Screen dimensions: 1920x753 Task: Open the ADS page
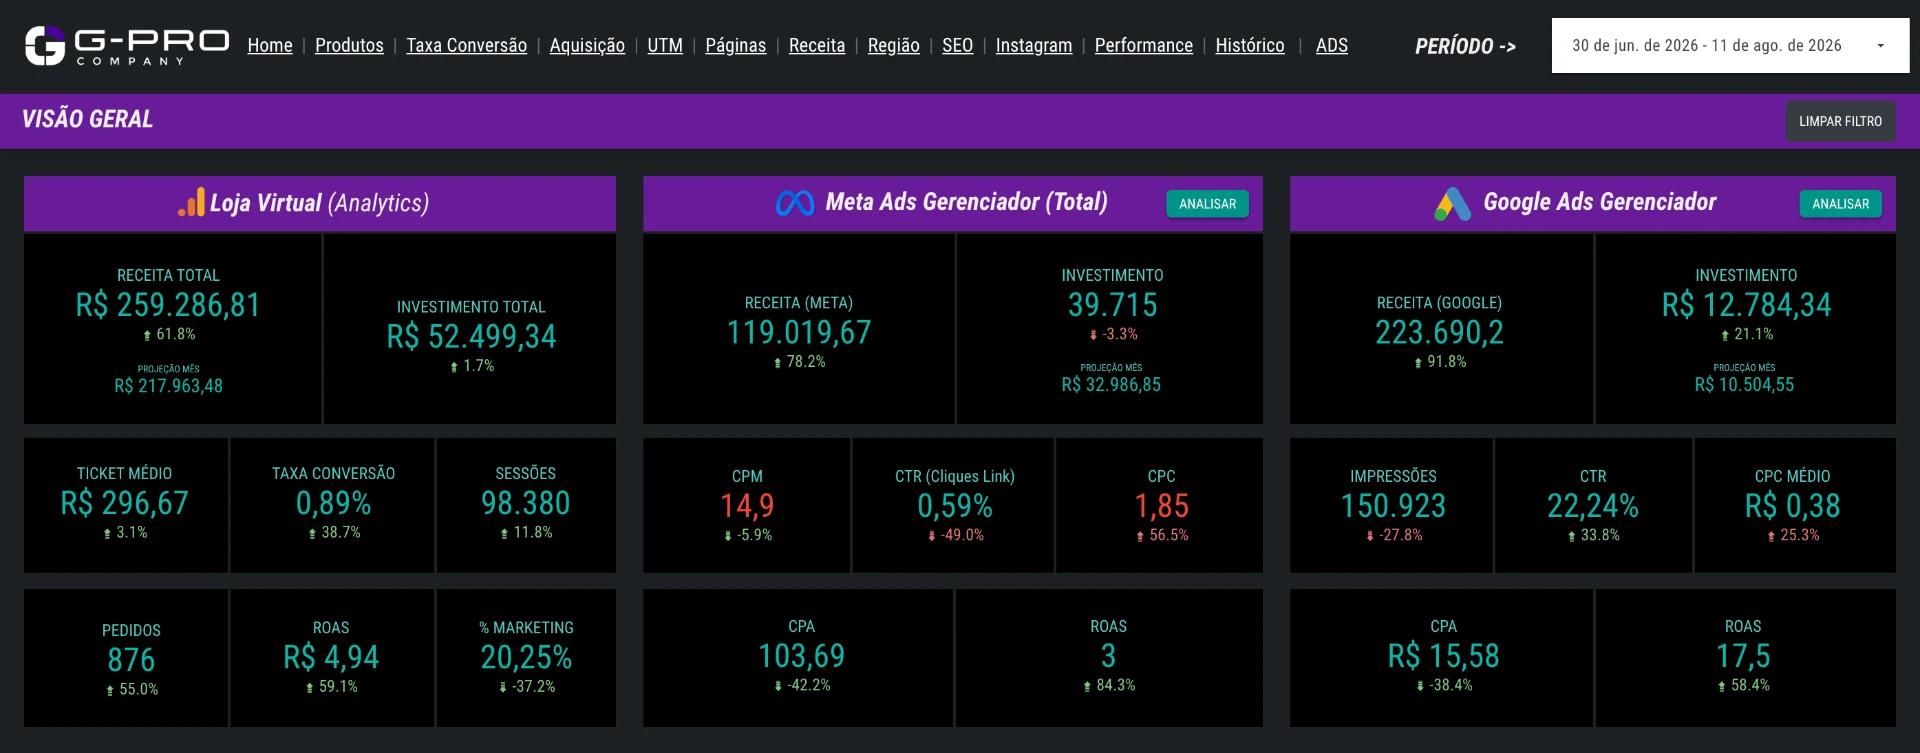(1332, 45)
